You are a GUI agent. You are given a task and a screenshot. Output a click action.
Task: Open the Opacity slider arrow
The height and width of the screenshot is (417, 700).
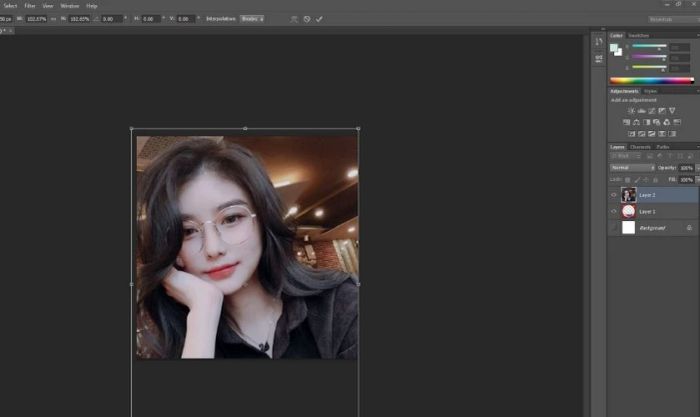[698, 168]
